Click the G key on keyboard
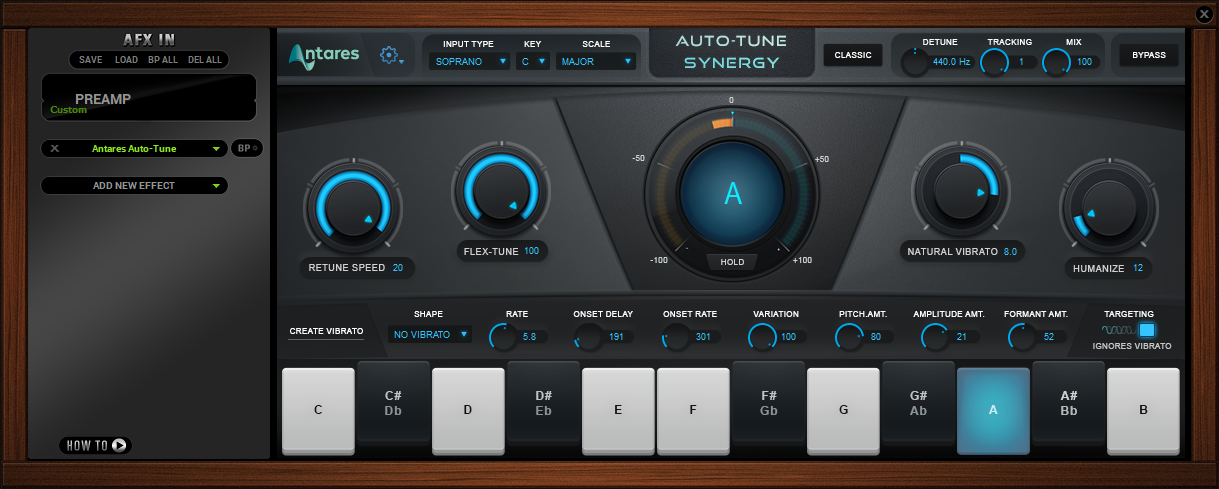The width and height of the screenshot is (1219, 489). click(843, 409)
